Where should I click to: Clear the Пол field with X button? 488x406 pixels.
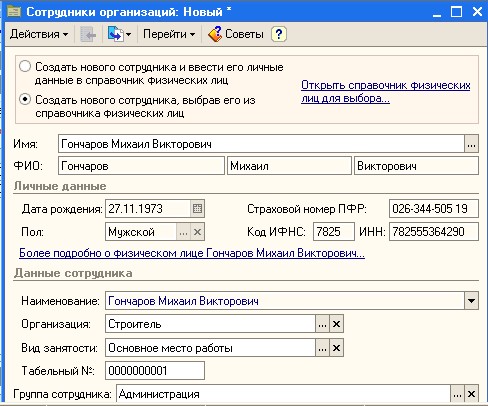(197, 232)
